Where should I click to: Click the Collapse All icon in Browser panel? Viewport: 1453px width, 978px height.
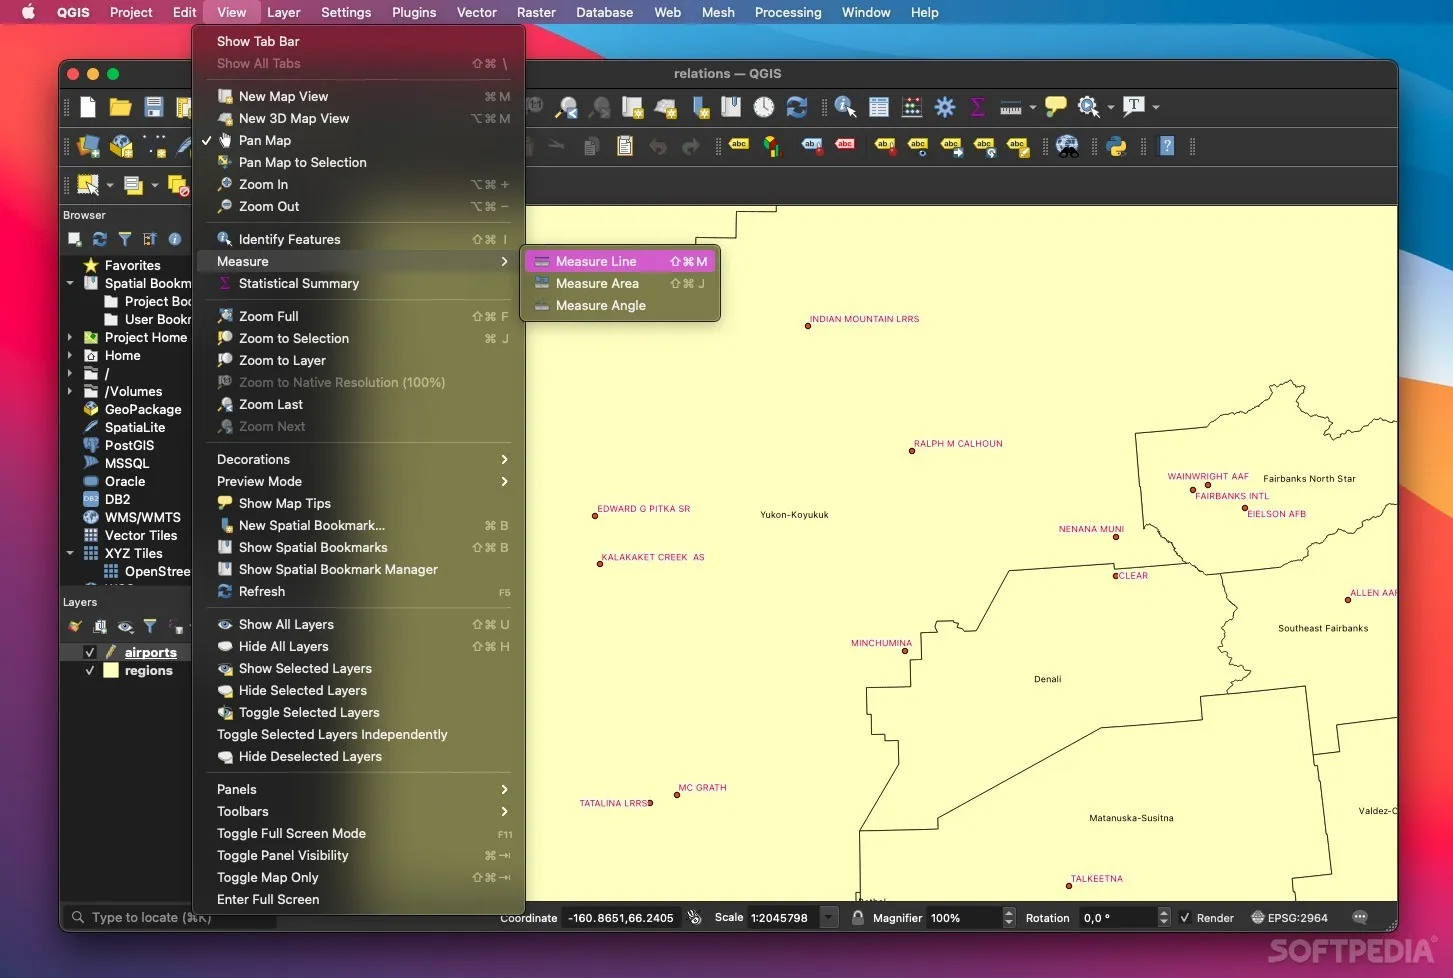pos(149,239)
